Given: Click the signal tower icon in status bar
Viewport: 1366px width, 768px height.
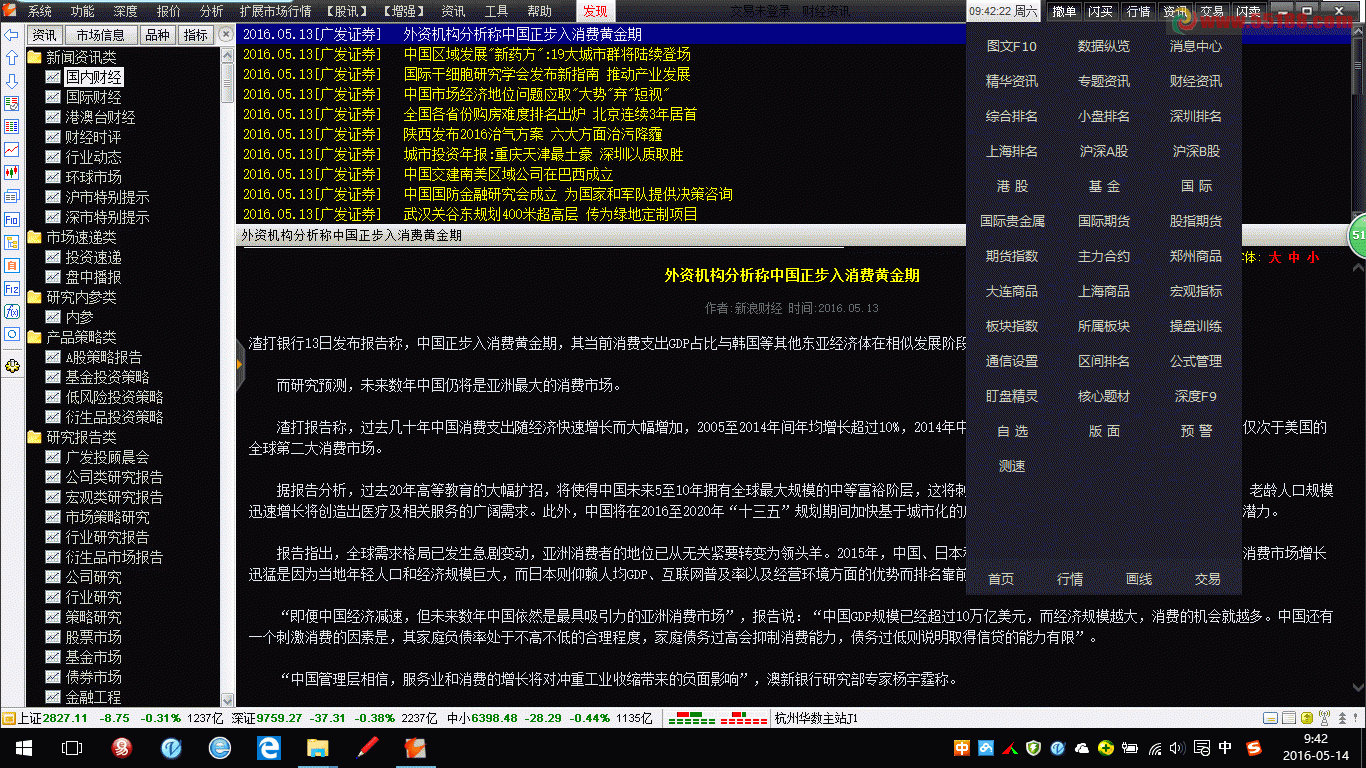Looking at the screenshot, I should click(1324, 718).
